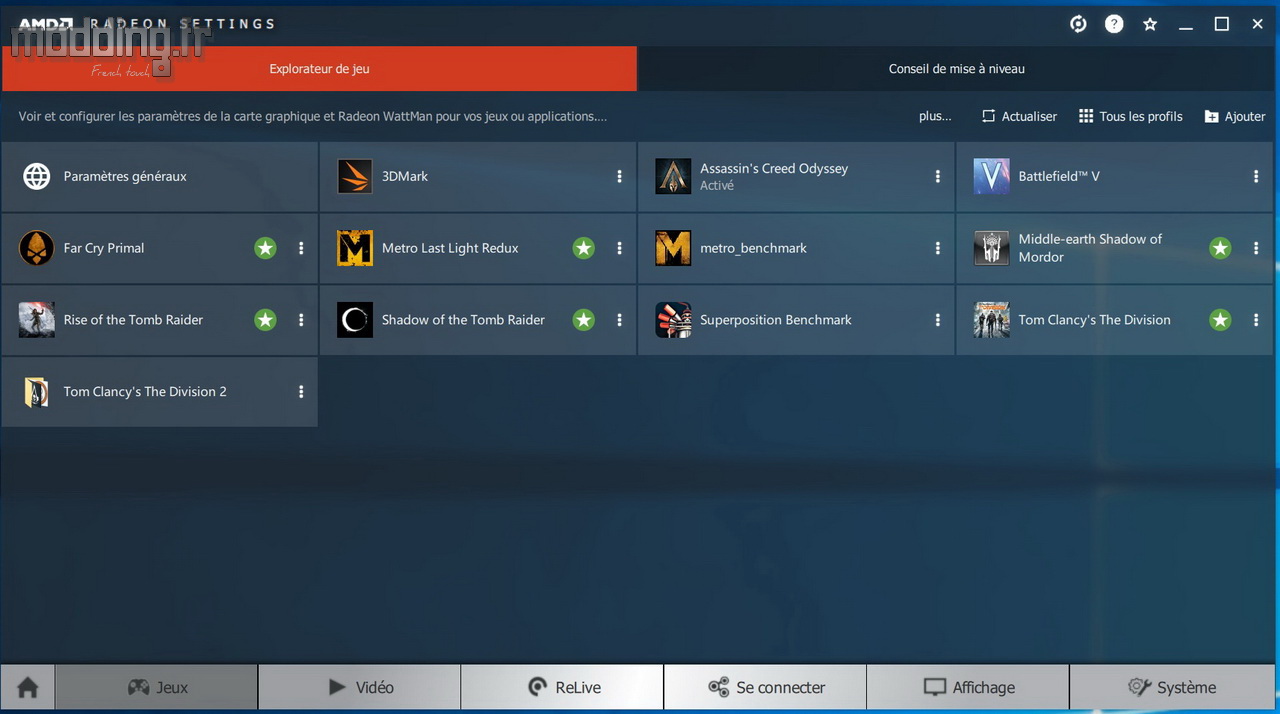The width and height of the screenshot is (1280, 714).
Task: Toggle green star on Middle-earth Shadow of Mordor
Action: click(1220, 248)
